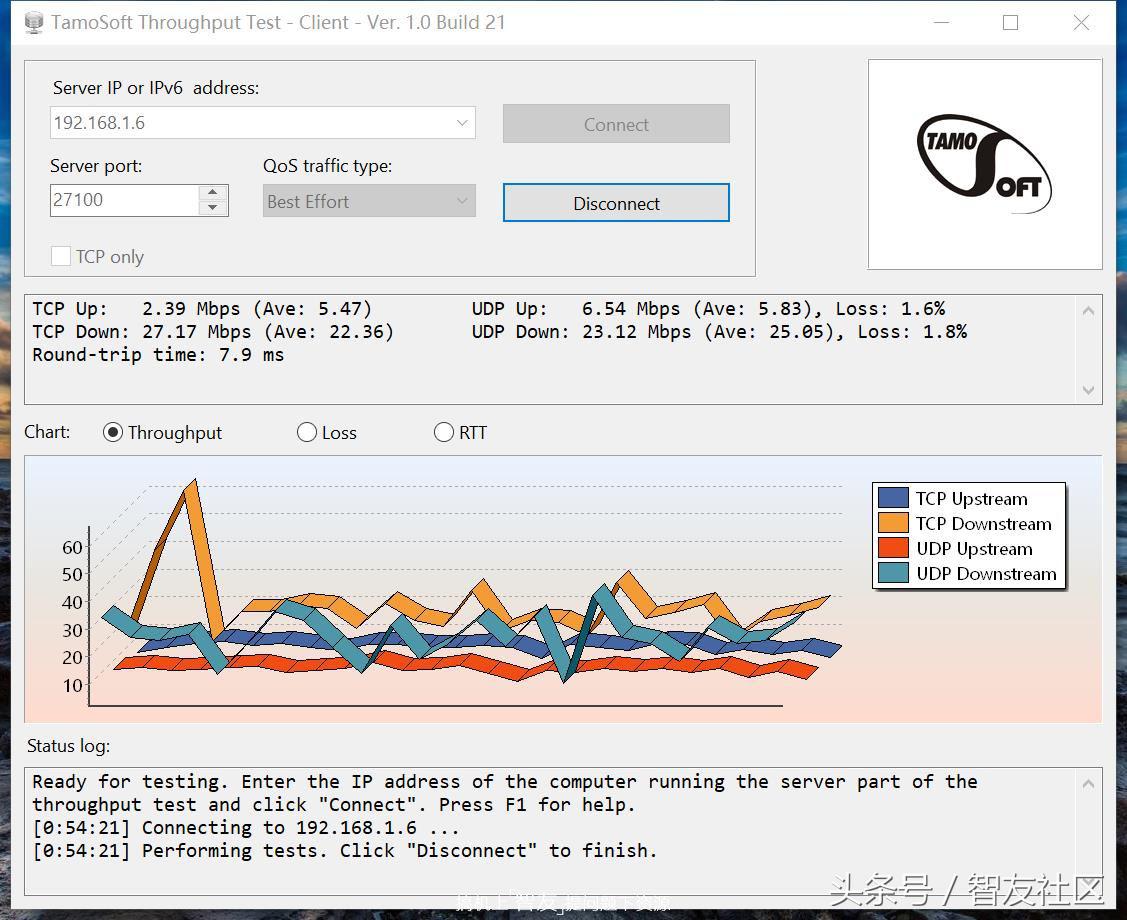The width and height of the screenshot is (1127, 920).
Task: Click the UDP Downstream teal legend swatch
Action: click(893, 573)
